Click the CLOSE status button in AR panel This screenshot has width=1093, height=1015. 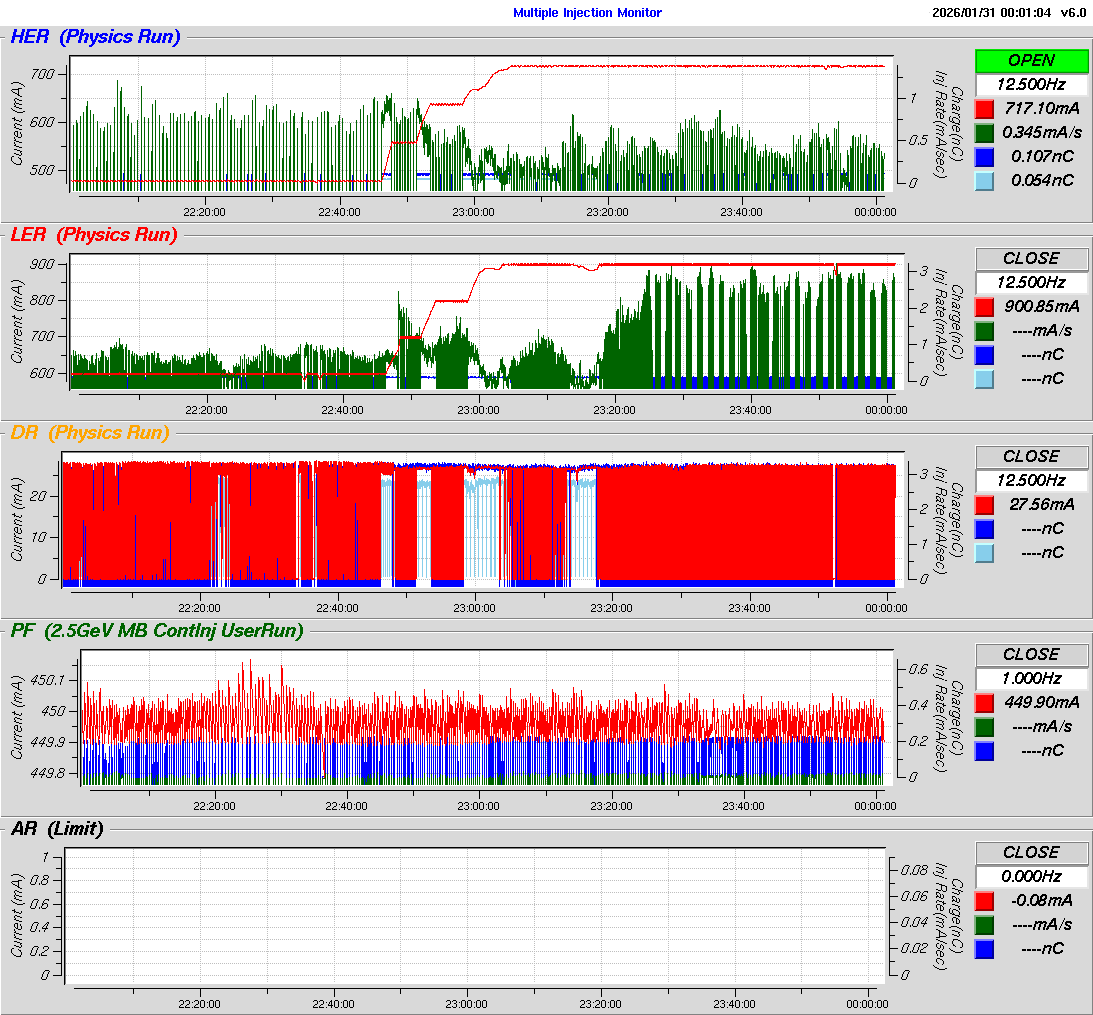1031,853
